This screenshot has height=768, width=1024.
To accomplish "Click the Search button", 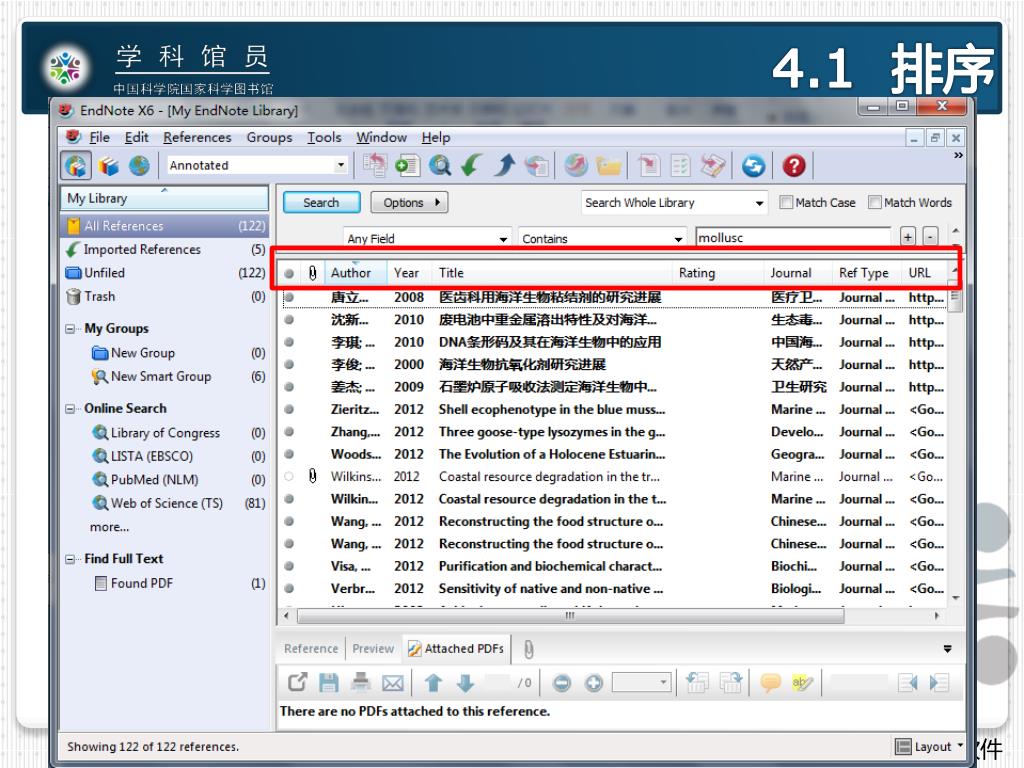I will (321, 202).
